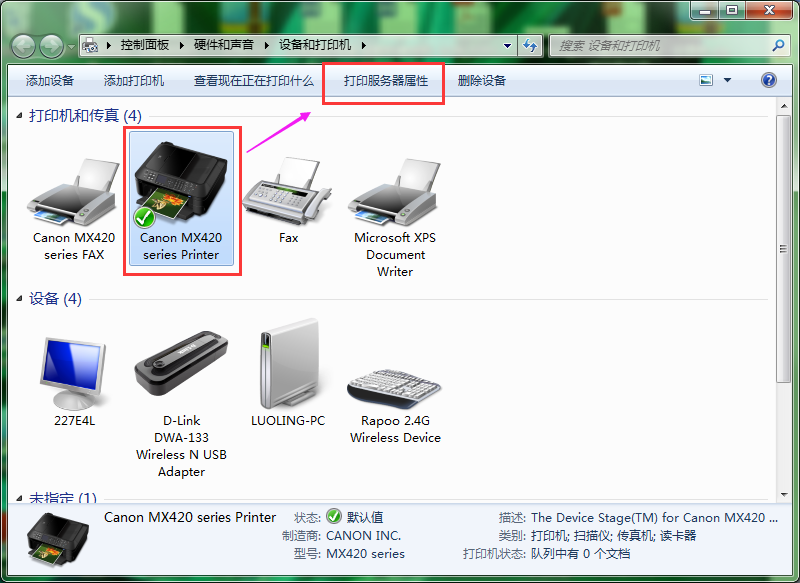Viewport: 800px width, 583px height.
Task: Open the view options dropdown arrow
Action: coord(728,80)
